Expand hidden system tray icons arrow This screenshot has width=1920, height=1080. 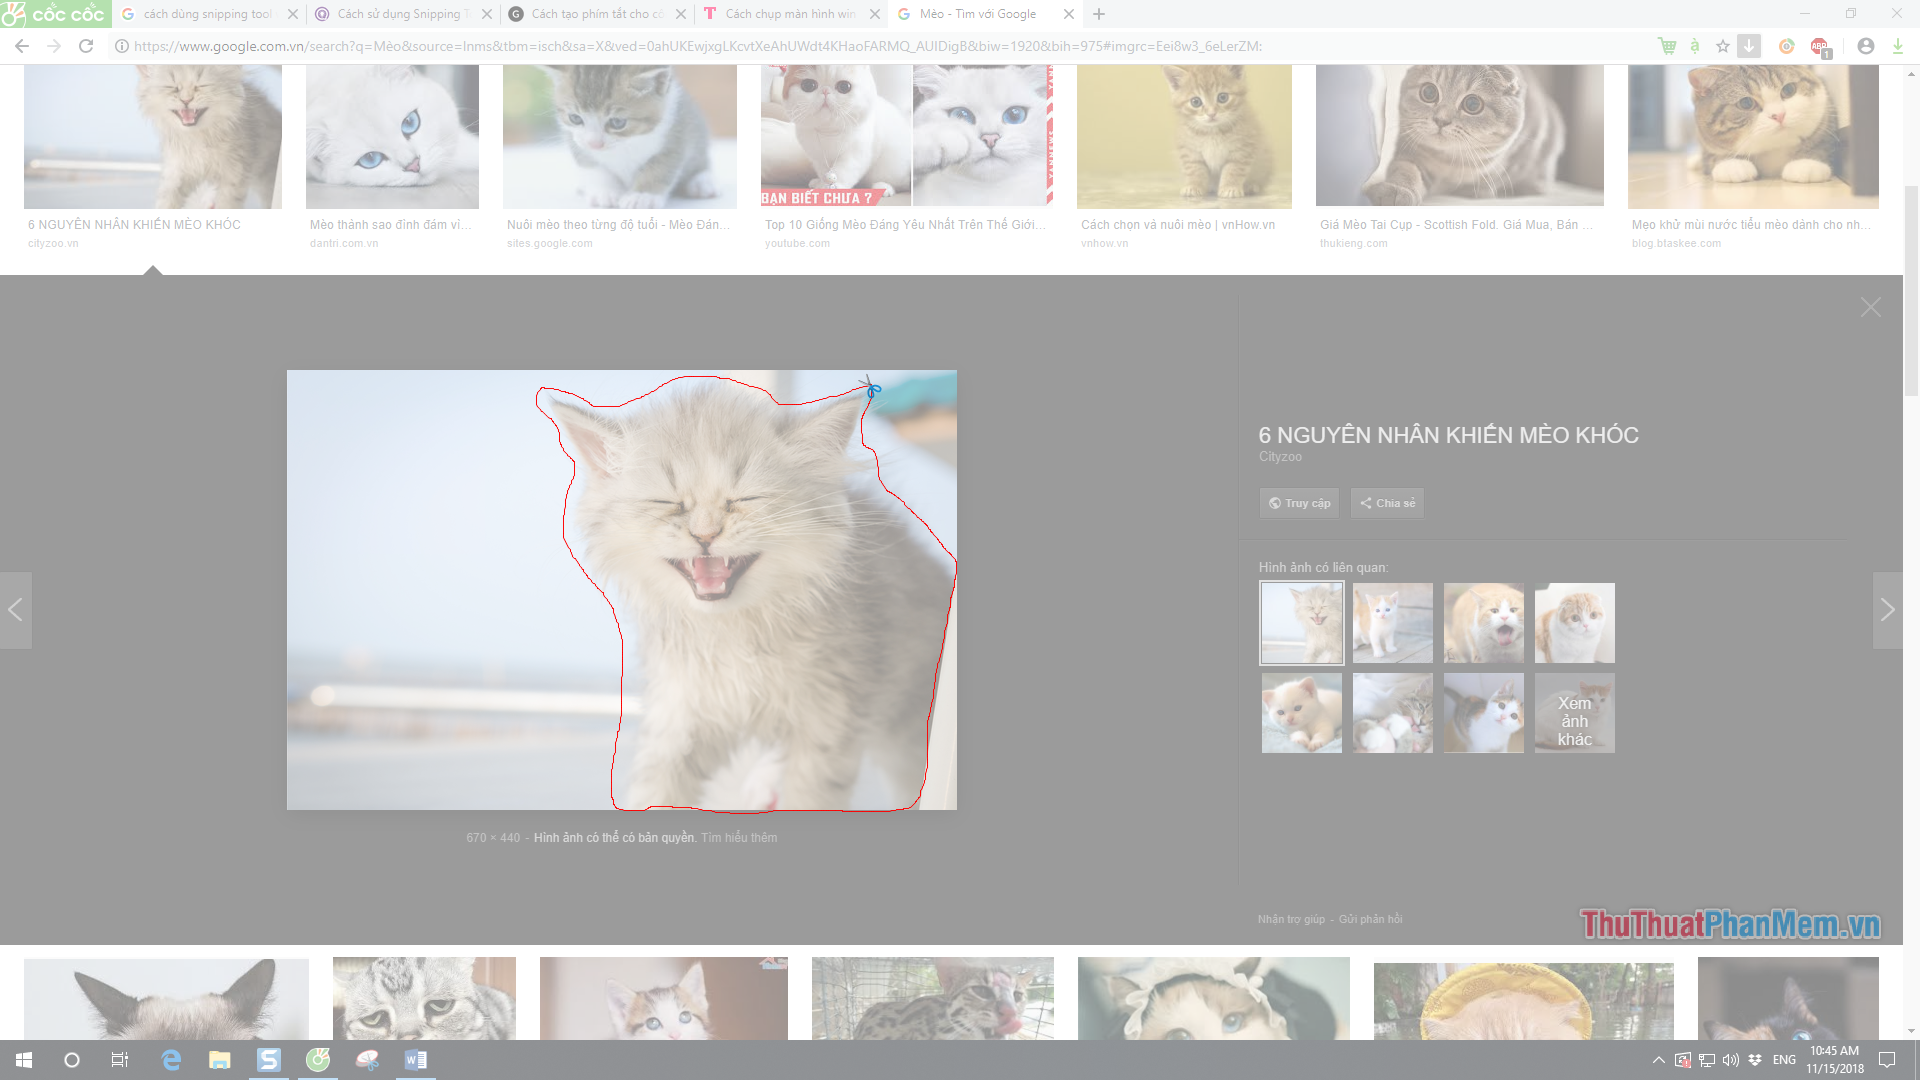tap(1658, 1060)
